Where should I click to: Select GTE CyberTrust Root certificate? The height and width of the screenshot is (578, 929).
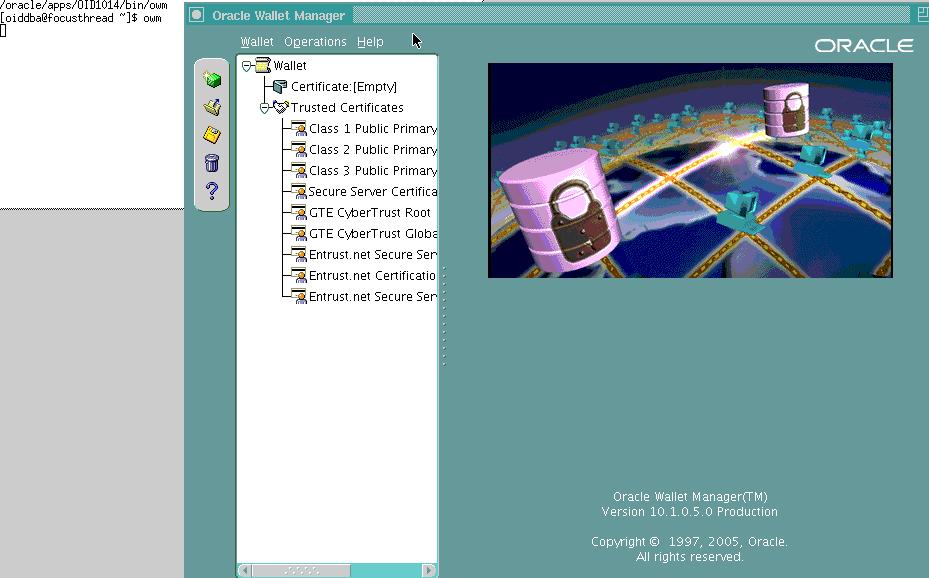370,213
